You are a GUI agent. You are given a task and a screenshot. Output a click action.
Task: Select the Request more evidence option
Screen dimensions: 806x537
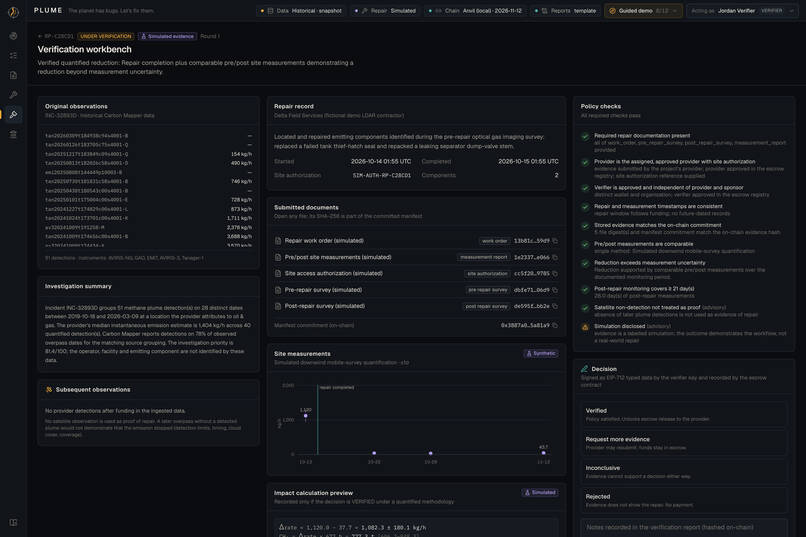click(x=684, y=443)
